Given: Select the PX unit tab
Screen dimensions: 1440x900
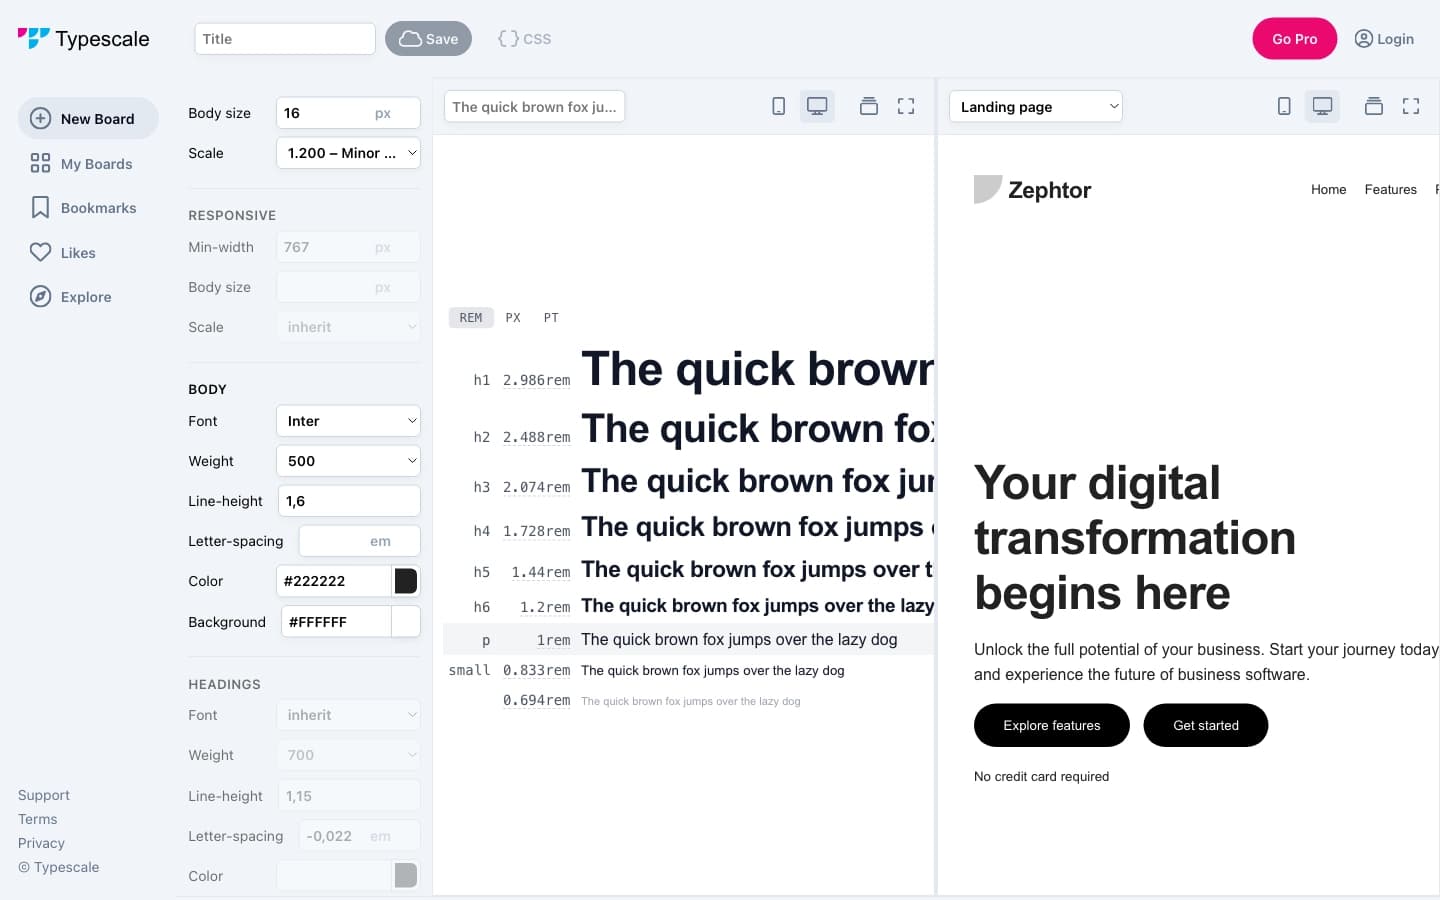Looking at the screenshot, I should pos(513,317).
